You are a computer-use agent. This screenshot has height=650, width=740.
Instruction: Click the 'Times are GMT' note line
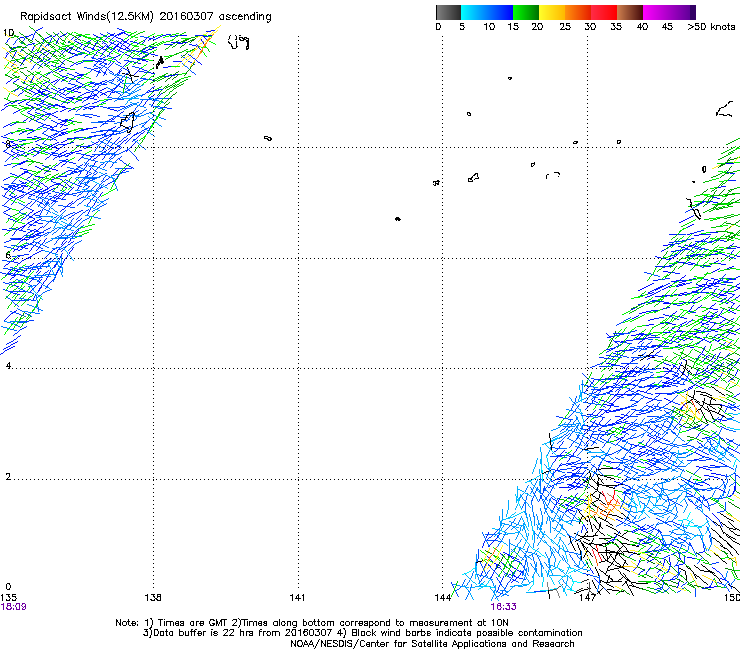(312, 623)
